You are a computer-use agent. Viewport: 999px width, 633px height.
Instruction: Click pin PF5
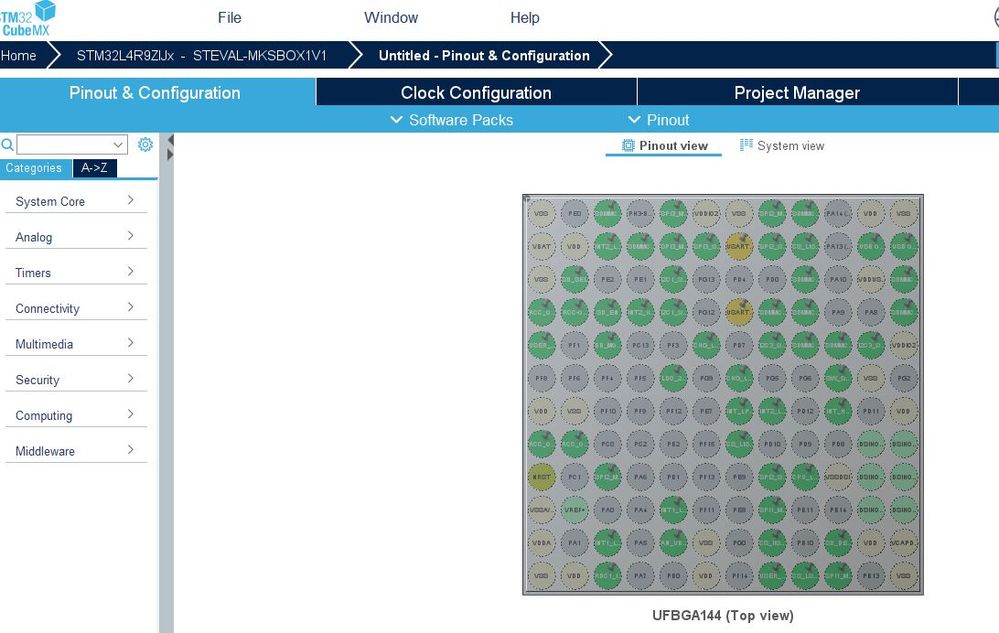point(640,378)
